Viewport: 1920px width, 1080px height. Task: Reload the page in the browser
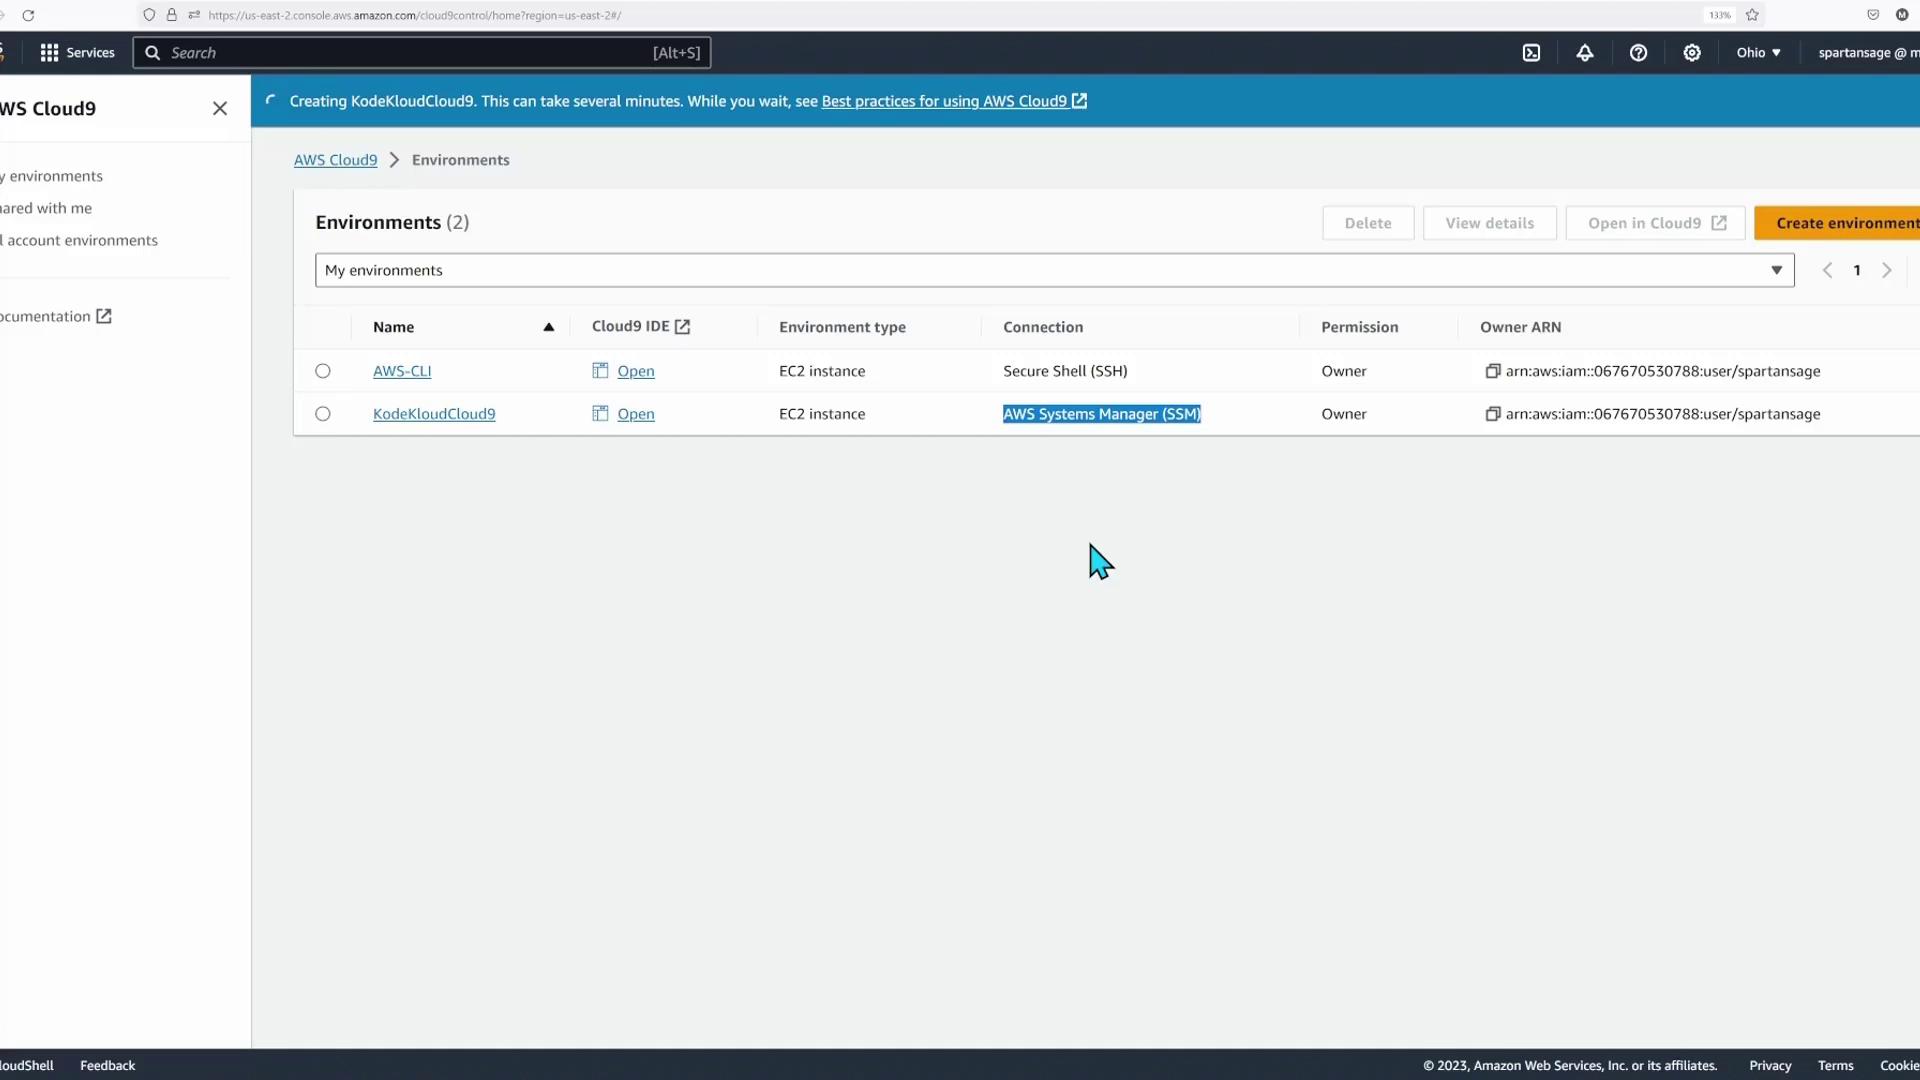(x=28, y=15)
